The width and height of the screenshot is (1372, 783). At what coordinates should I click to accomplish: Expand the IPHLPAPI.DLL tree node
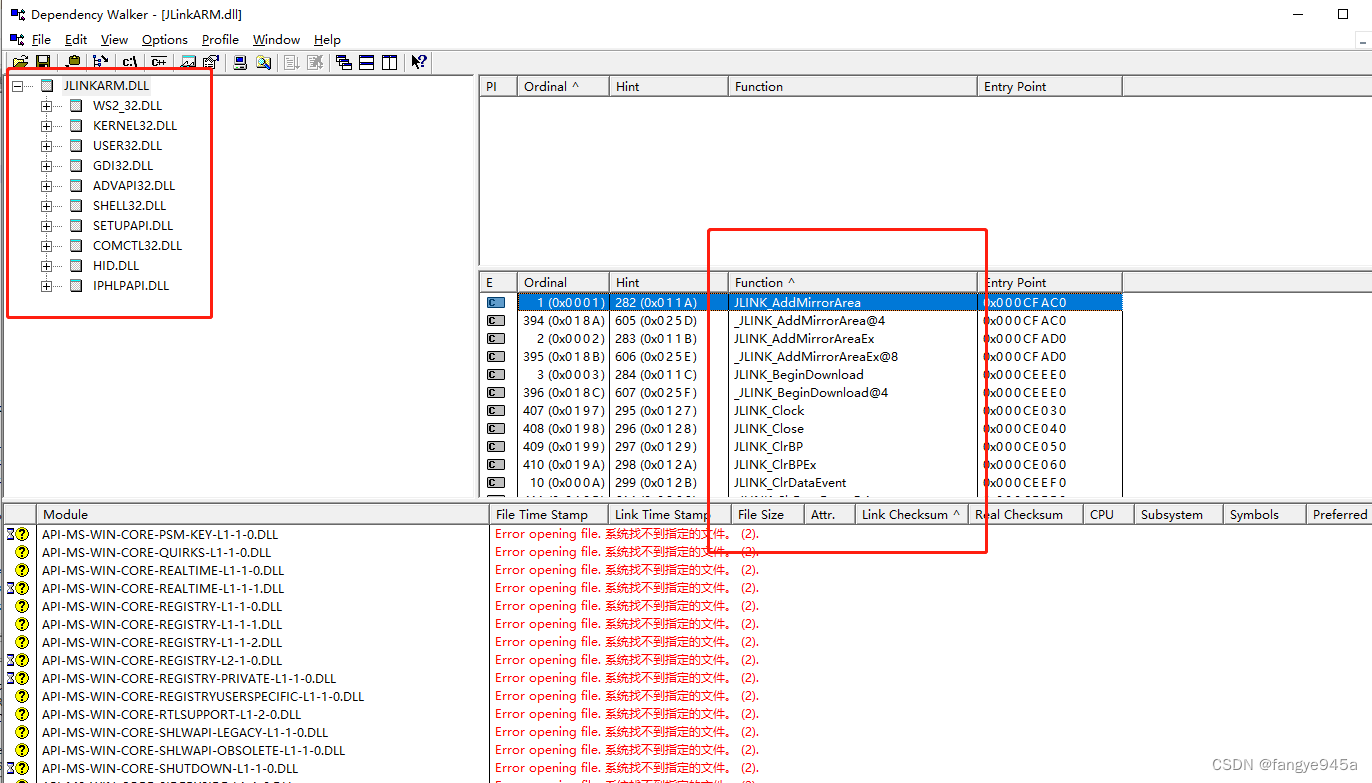tap(46, 286)
